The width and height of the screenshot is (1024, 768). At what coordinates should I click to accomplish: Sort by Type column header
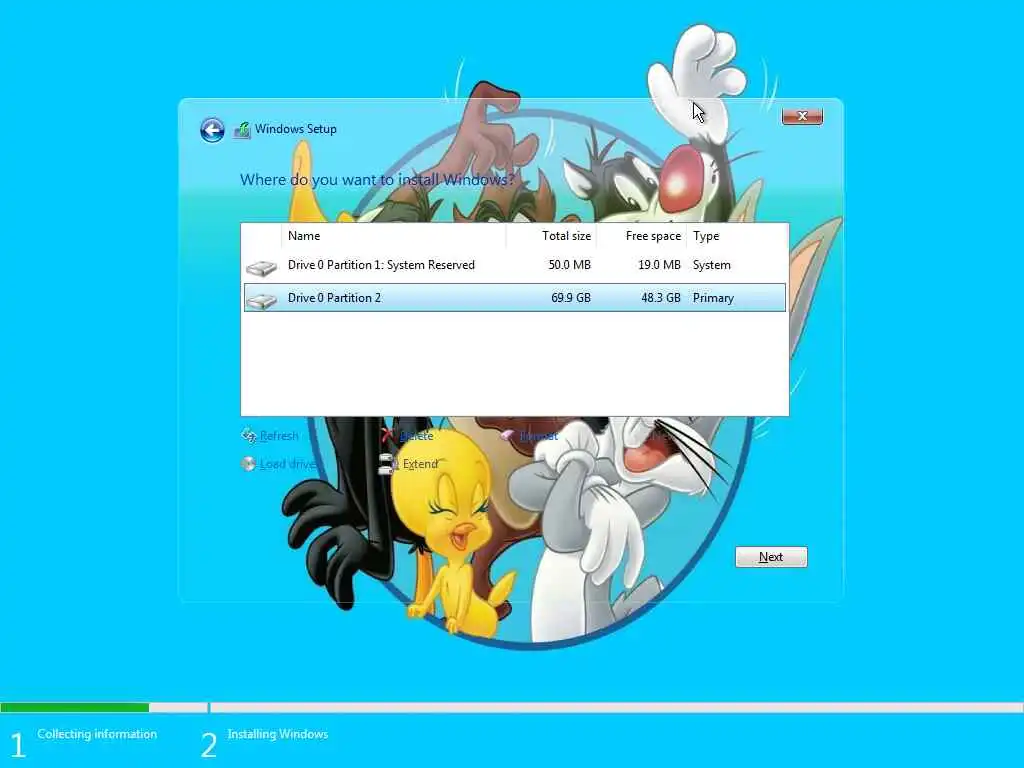737,236
